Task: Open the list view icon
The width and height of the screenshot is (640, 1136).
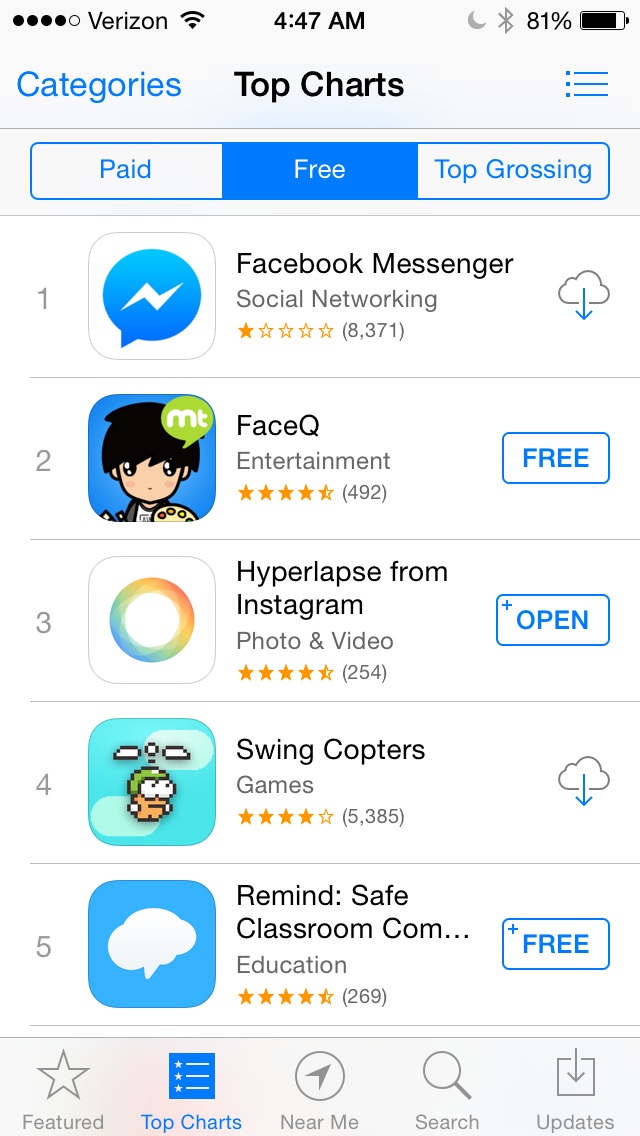Action: click(x=586, y=84)
